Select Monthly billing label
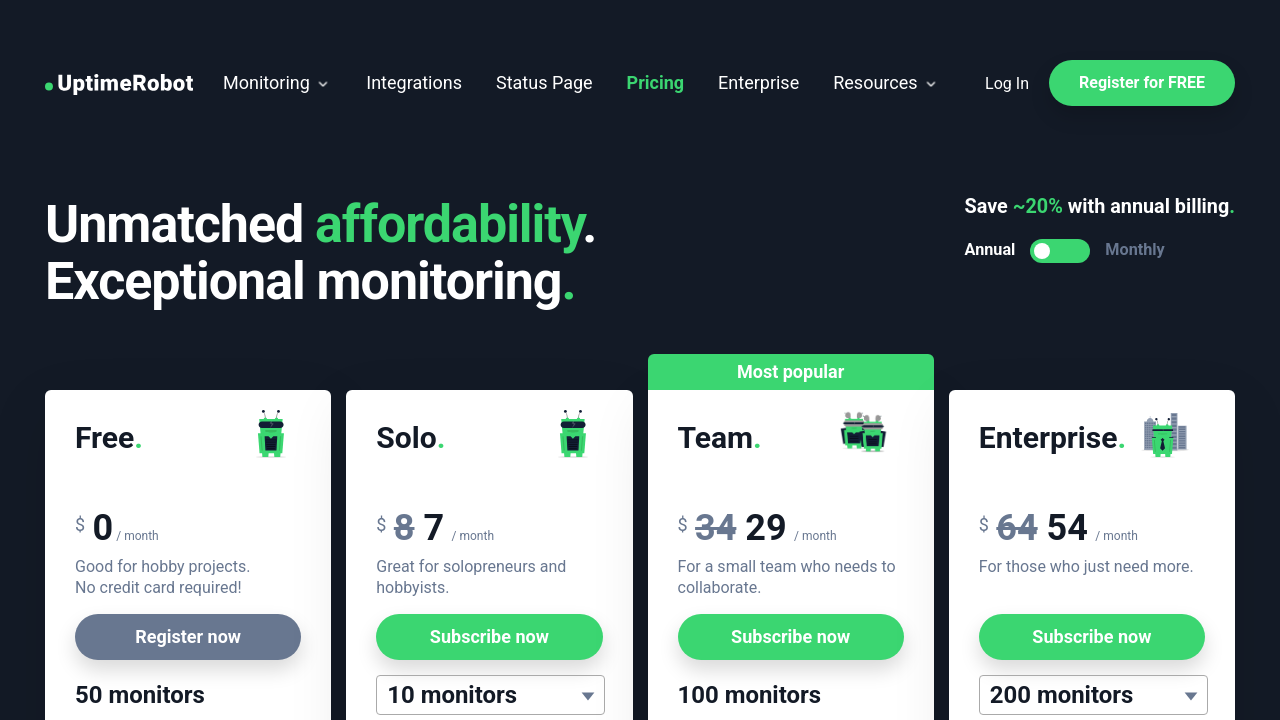Screen dimensions: 1280x720 (x=1134, y=250)
